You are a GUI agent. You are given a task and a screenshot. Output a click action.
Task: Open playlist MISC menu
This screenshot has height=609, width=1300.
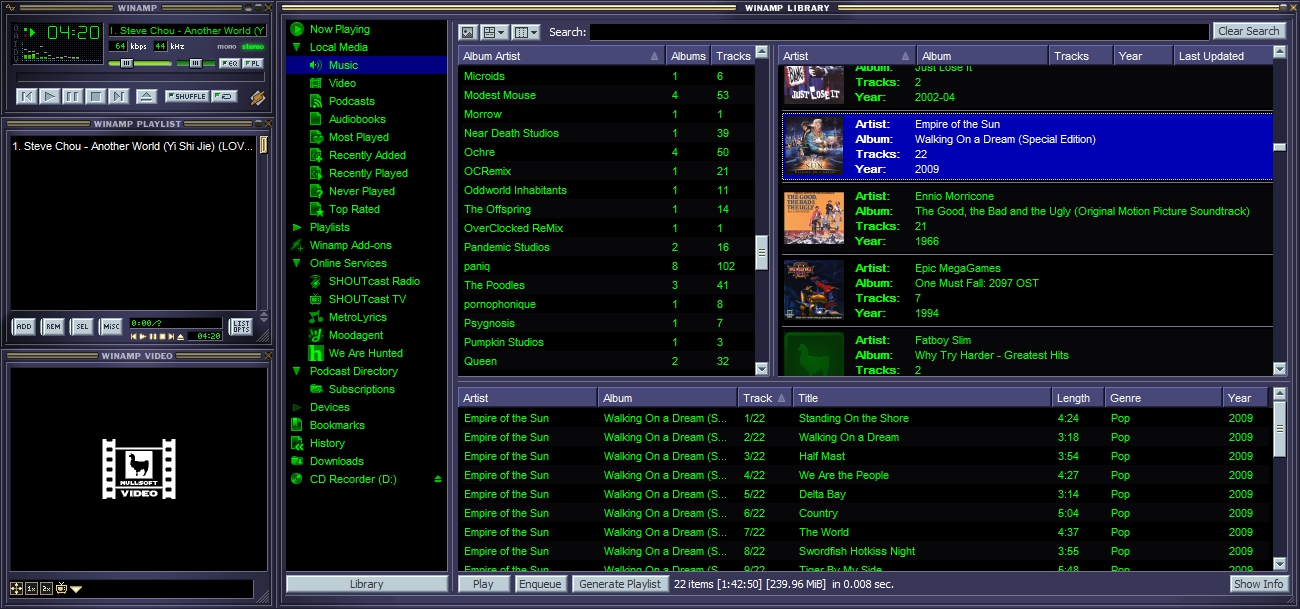(x=111, y=327)
